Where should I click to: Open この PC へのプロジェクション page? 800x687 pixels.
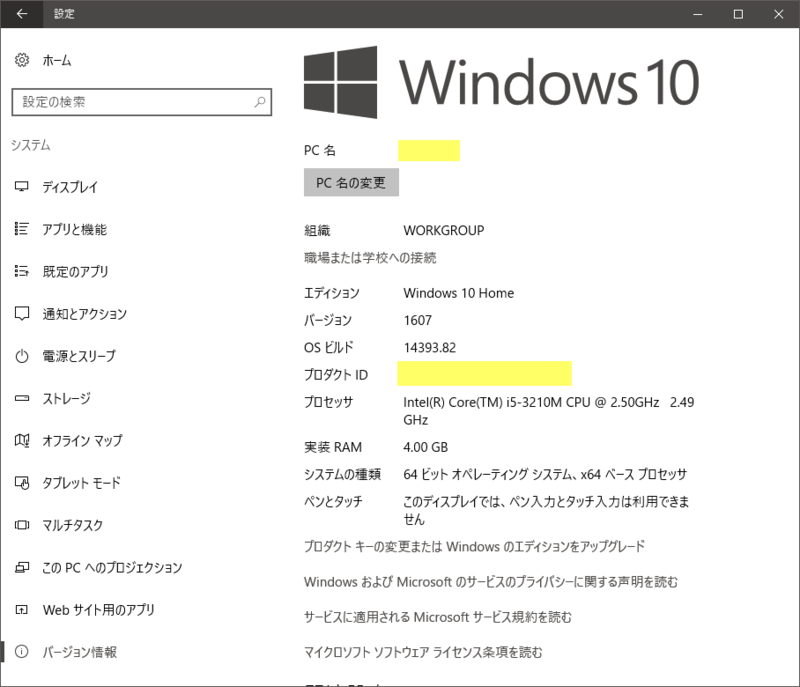point(112,567)
